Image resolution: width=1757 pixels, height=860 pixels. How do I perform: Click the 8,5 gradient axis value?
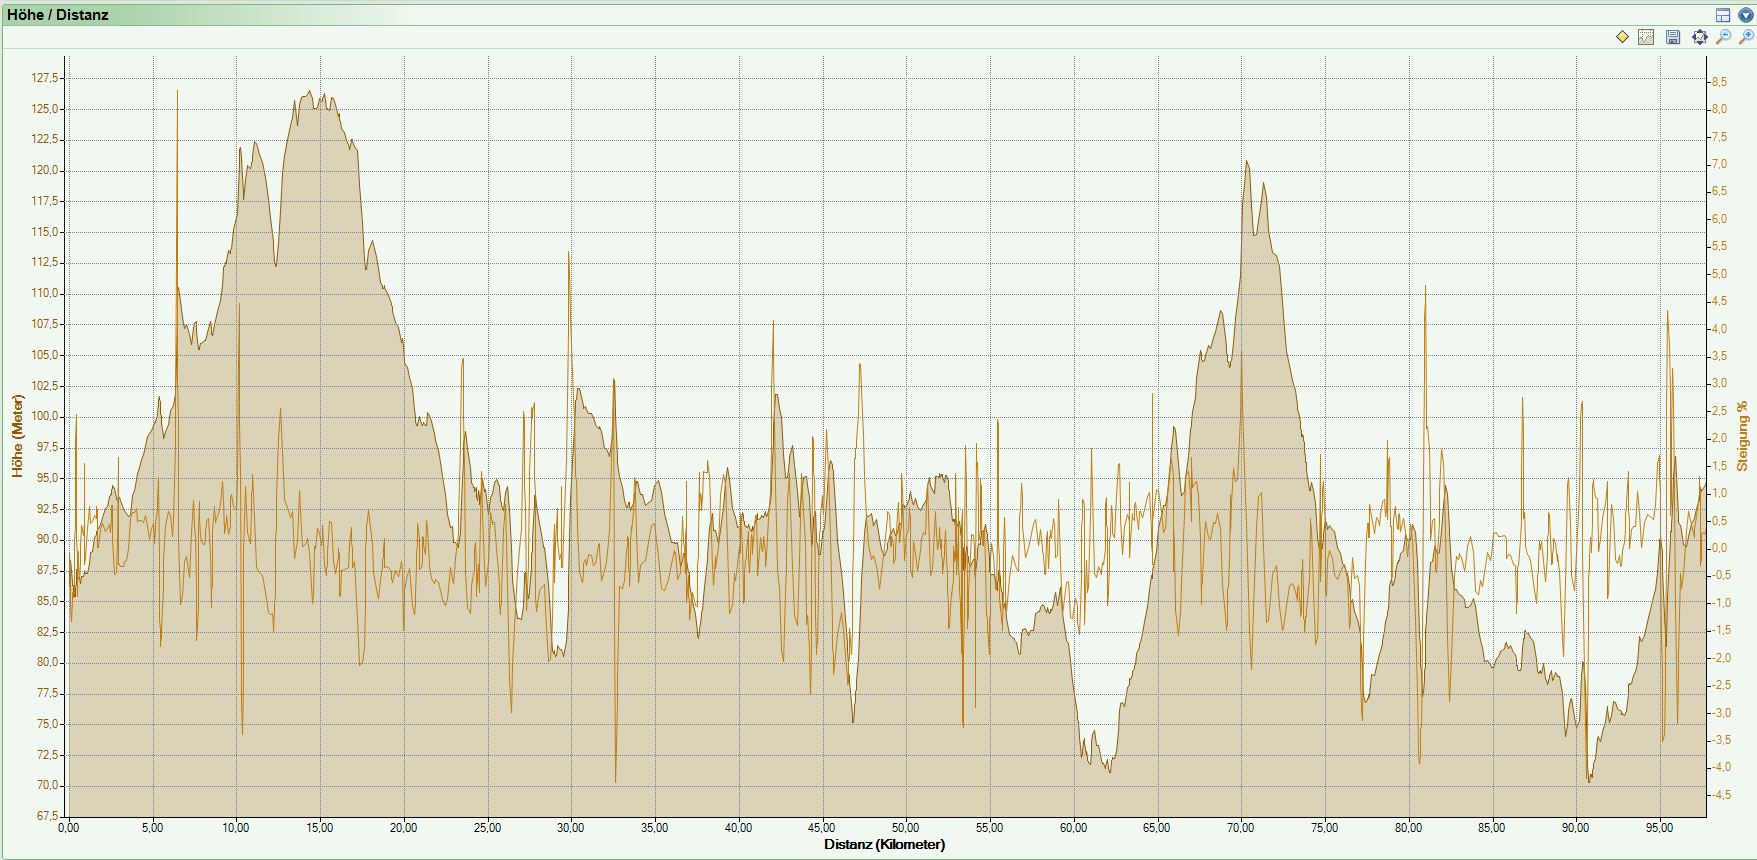point(1718,81)
